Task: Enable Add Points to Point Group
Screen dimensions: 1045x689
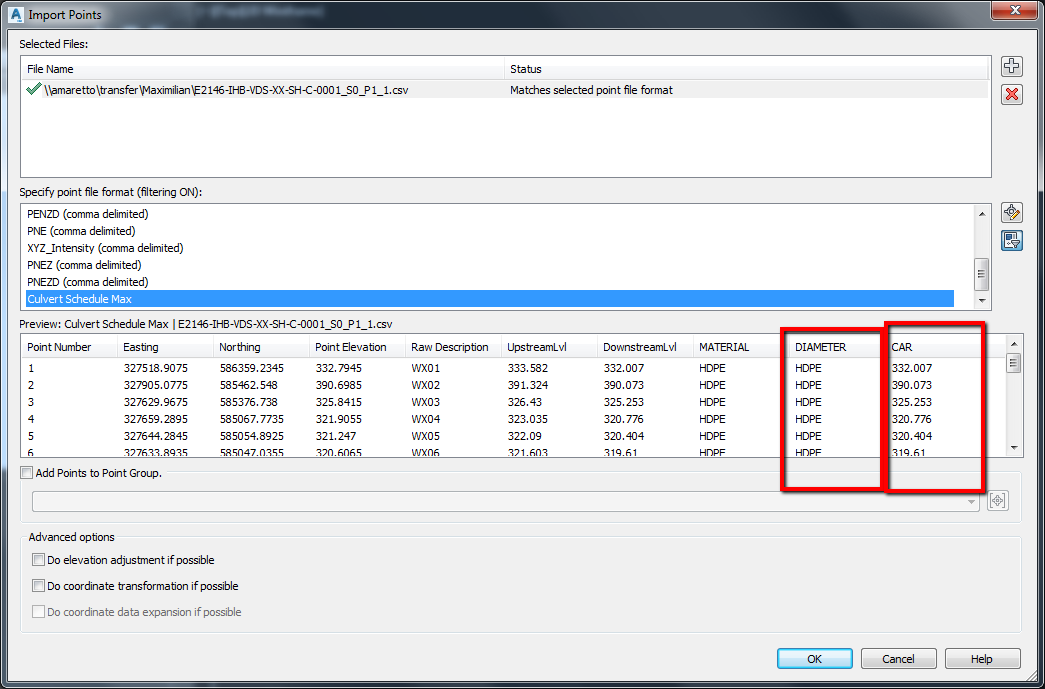Action: point(27,473)
